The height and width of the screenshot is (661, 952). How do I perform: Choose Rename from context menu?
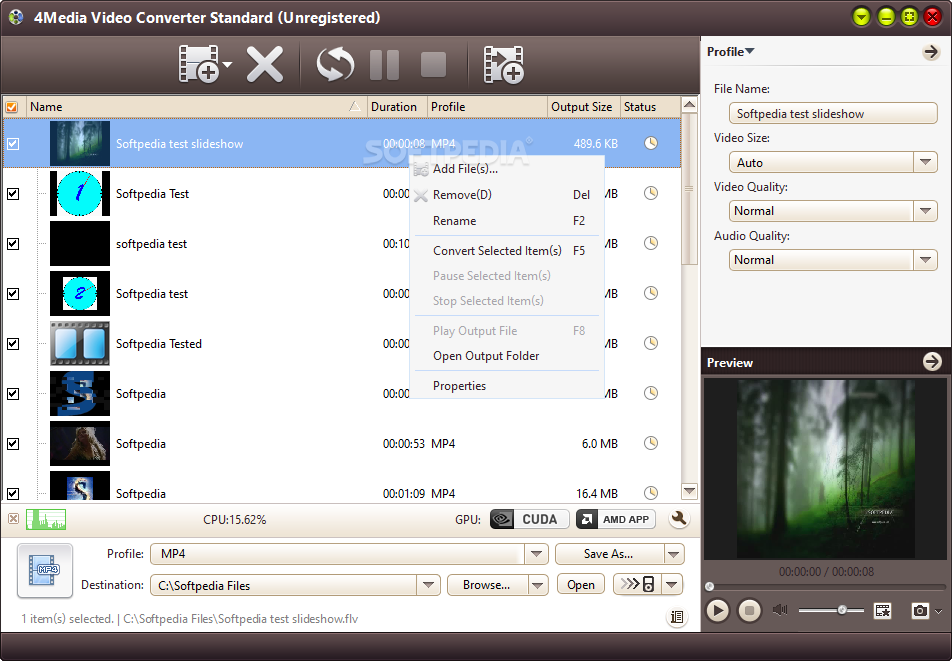[507, 221]
